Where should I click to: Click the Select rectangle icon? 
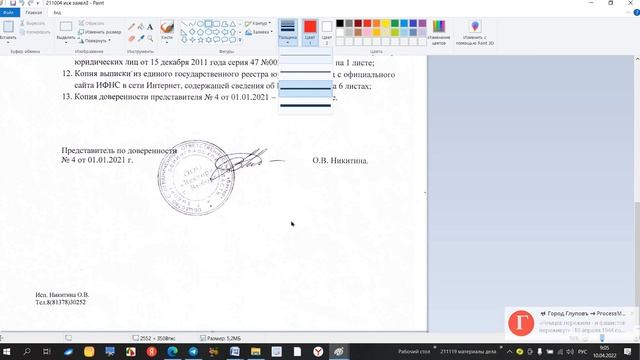(66, 27)
